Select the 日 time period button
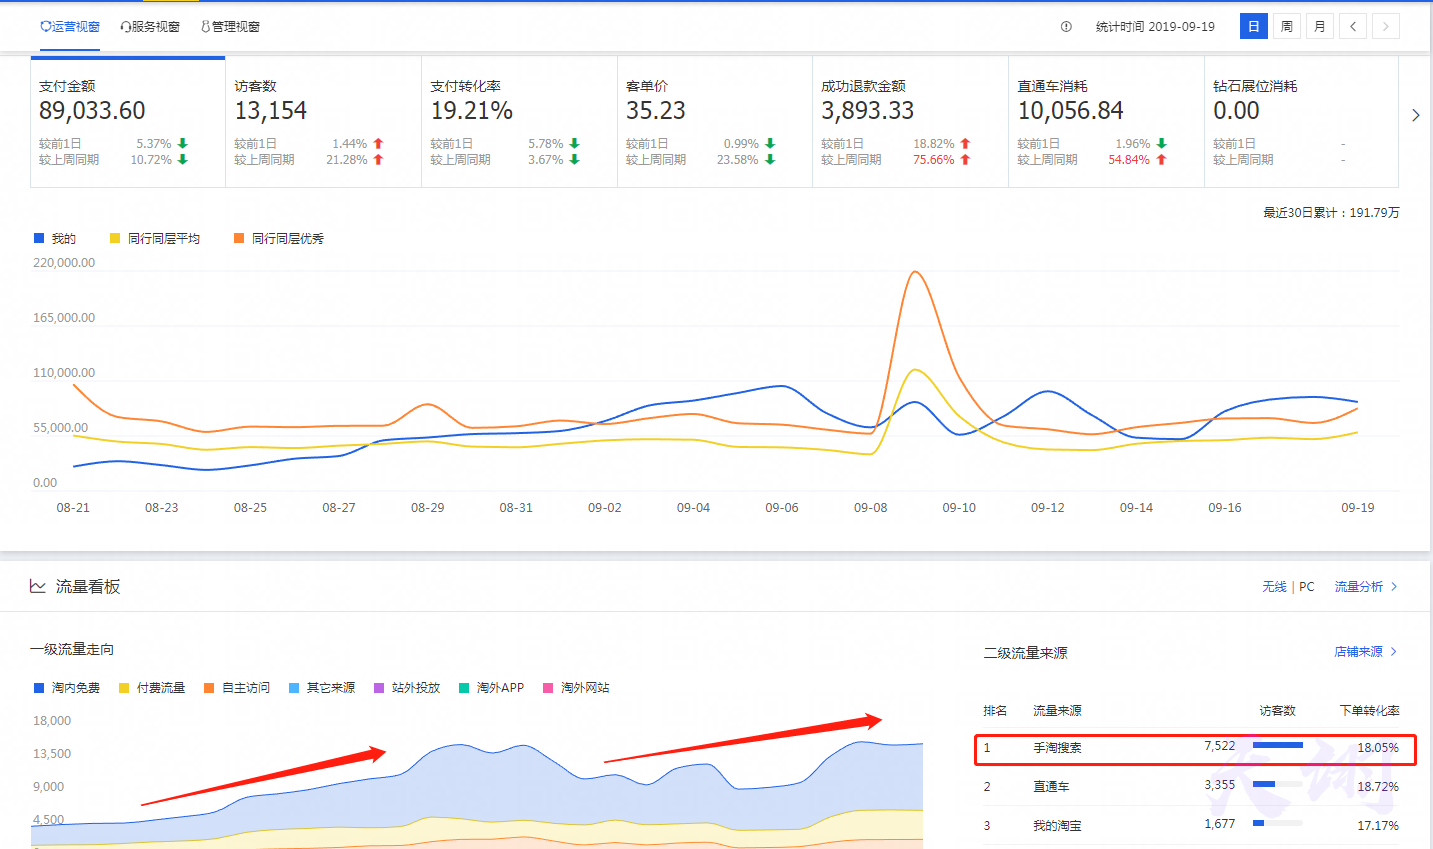The image size is (1433, 849). click(x=1254, y=26)
